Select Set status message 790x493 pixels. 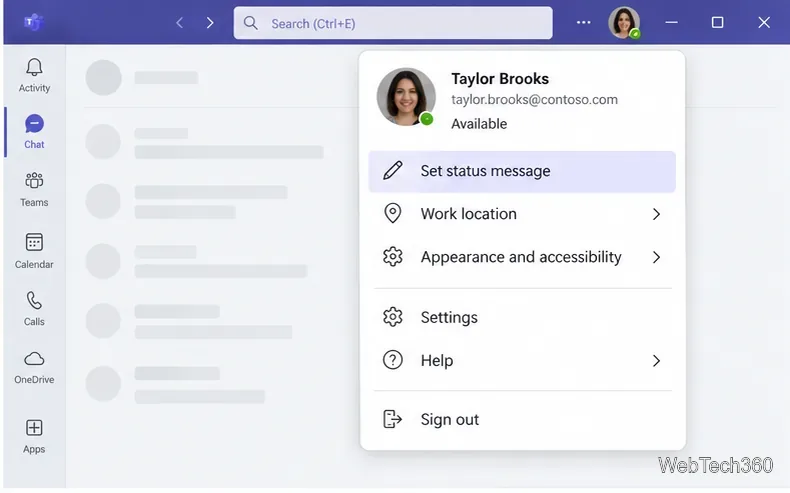point(522,171)
